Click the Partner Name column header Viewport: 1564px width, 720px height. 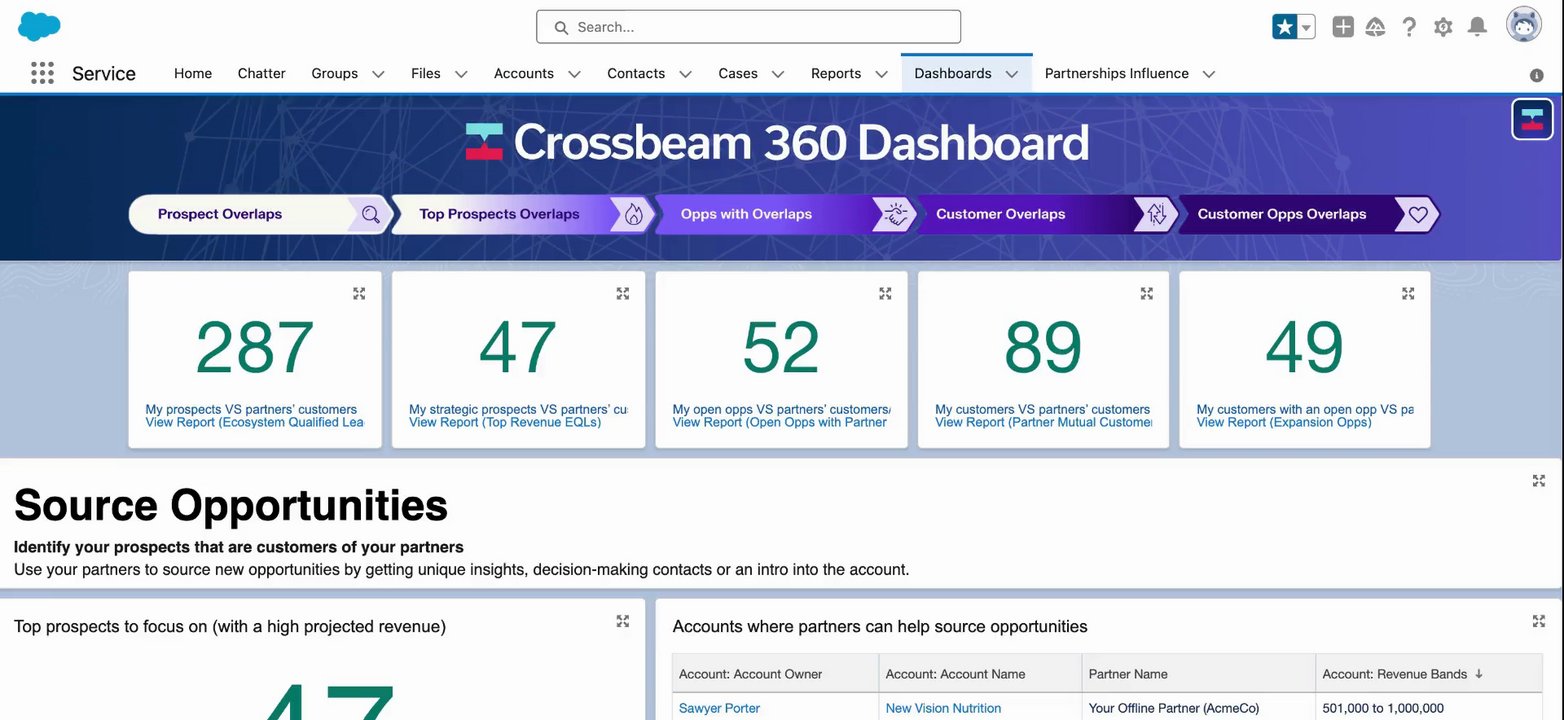point(1199,674)
